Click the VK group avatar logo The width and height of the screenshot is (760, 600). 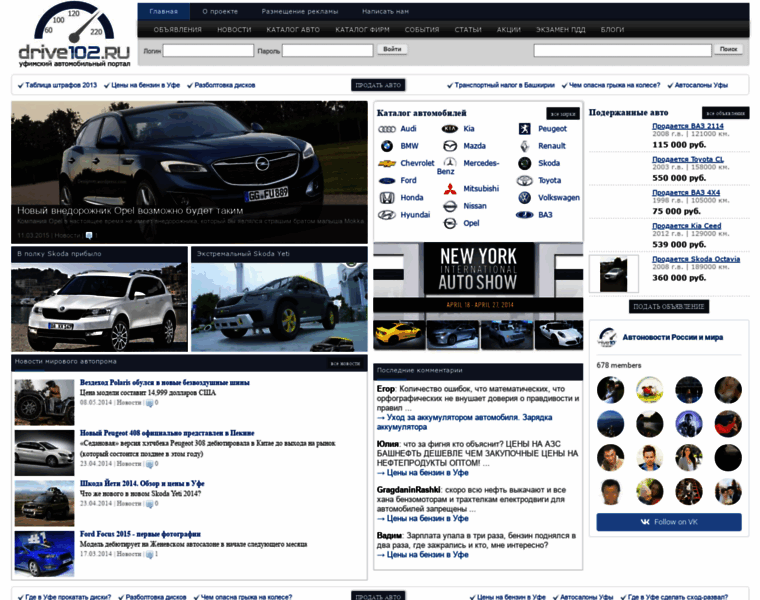tap(607, 337)
